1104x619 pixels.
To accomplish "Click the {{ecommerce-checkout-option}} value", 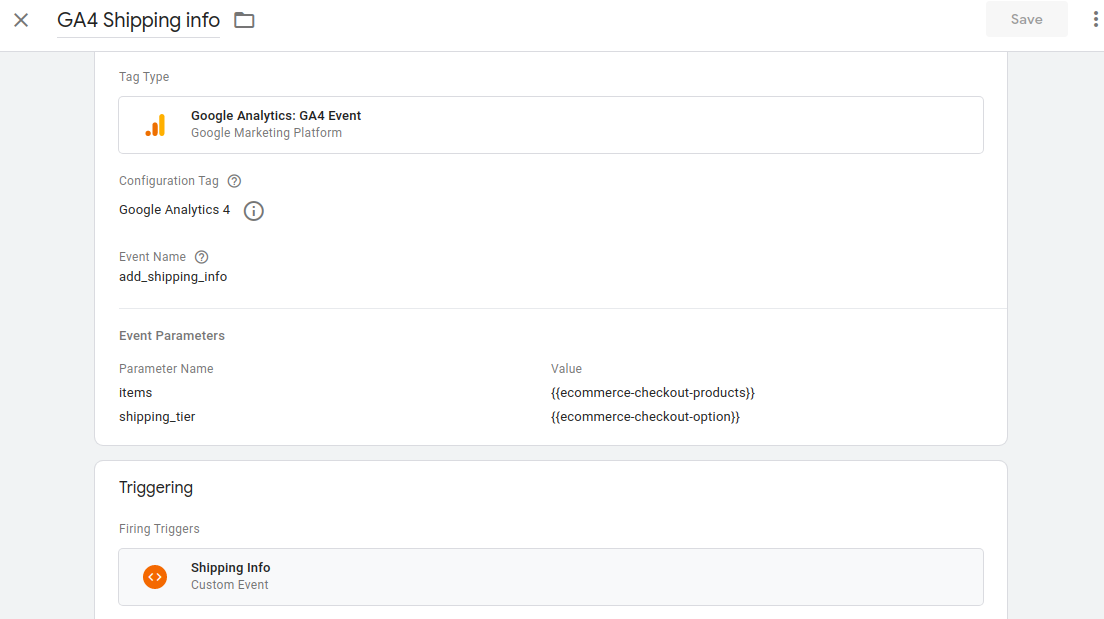I will [x=645, y=417].
